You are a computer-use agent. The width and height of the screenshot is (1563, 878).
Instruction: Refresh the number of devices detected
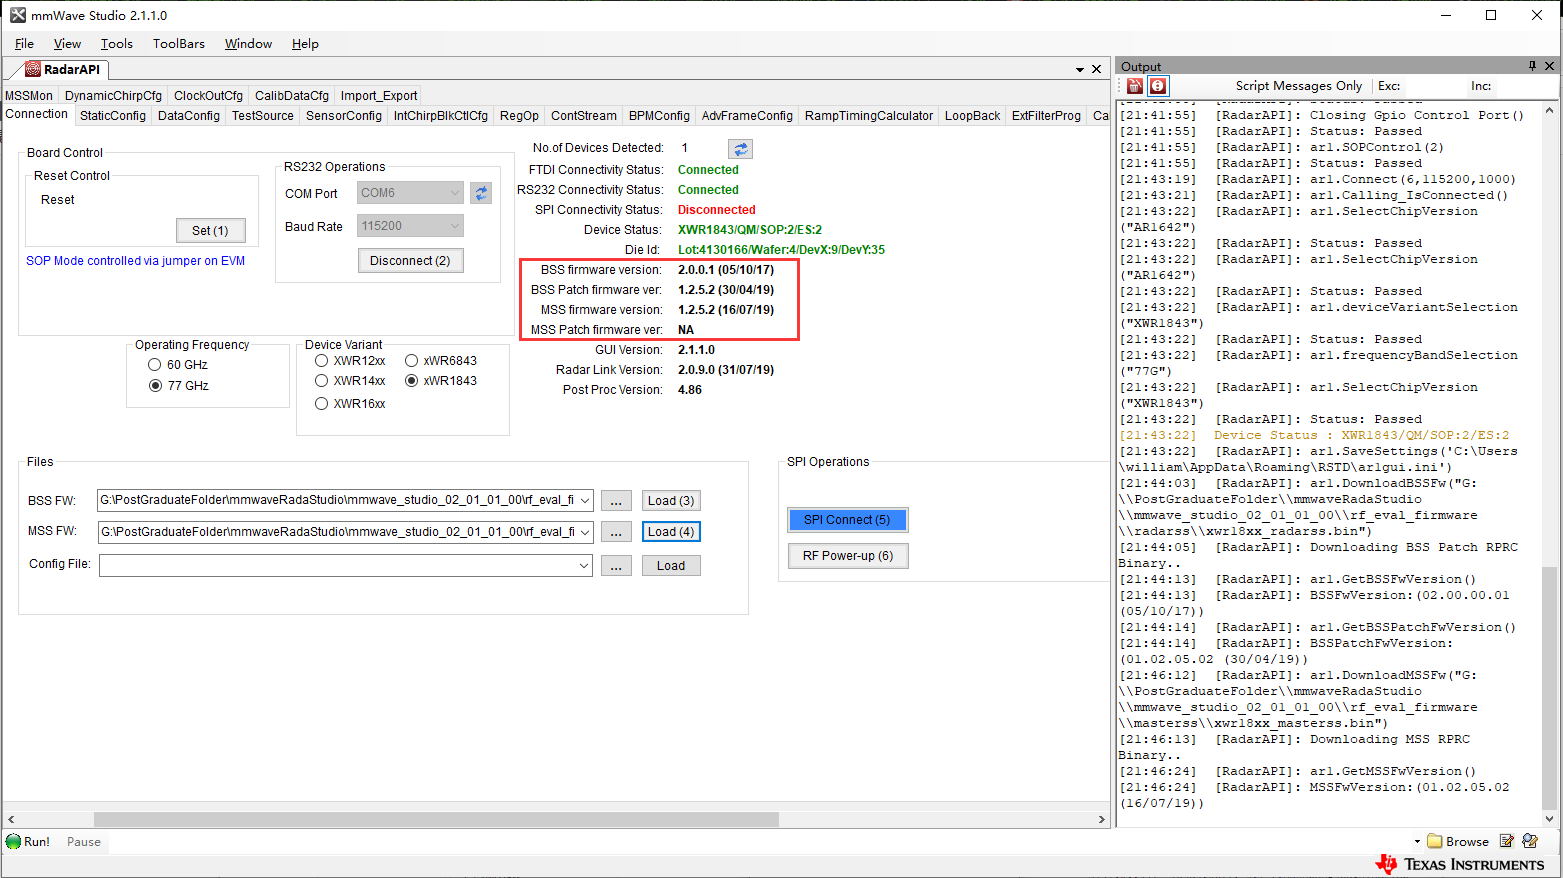click(741, 149)
